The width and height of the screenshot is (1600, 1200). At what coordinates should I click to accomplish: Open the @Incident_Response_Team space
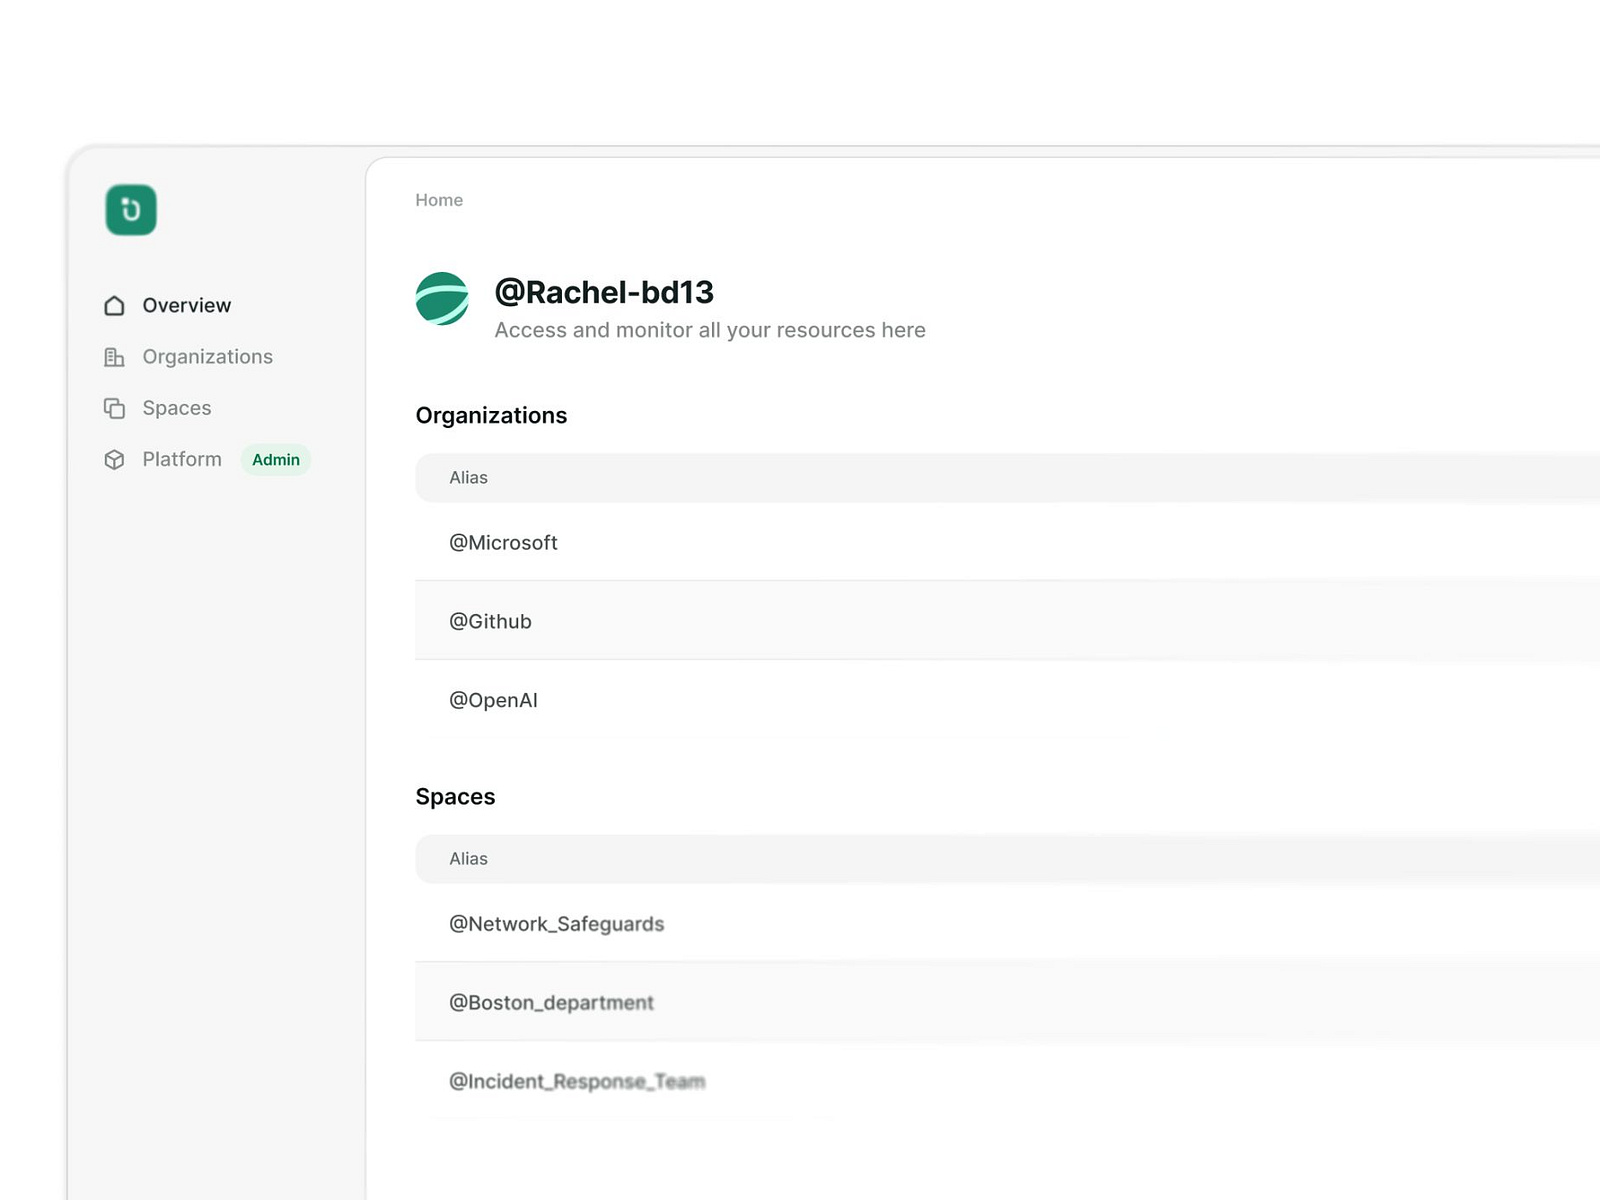pyautogui.click(x=578, y=1081)
